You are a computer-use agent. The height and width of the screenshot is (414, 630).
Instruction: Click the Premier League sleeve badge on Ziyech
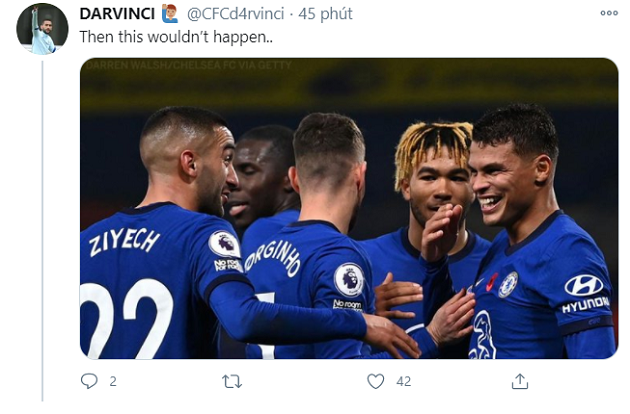(224, 244)
